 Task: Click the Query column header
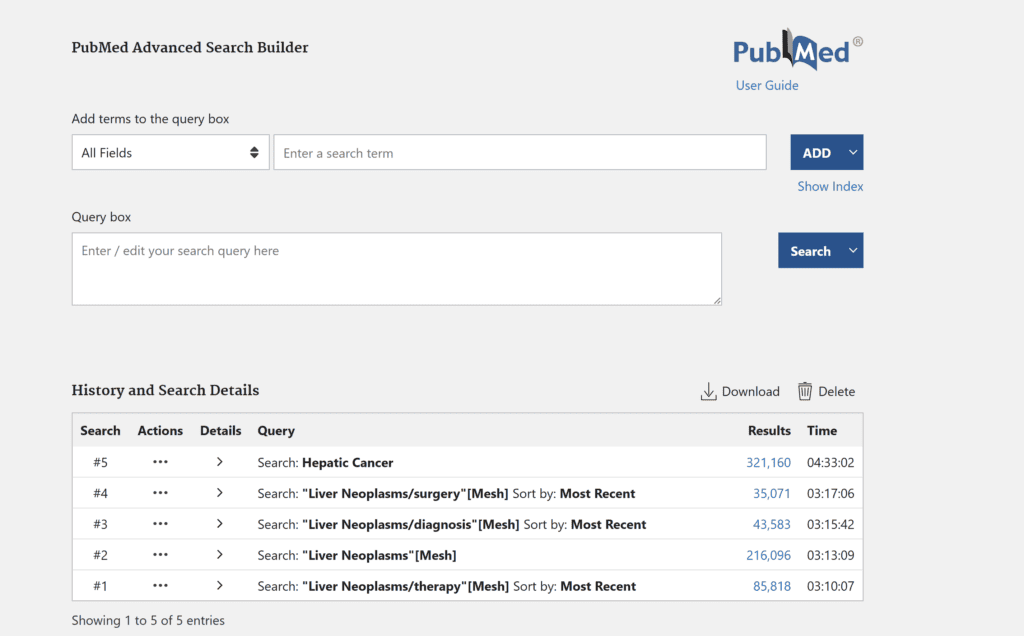276,430
